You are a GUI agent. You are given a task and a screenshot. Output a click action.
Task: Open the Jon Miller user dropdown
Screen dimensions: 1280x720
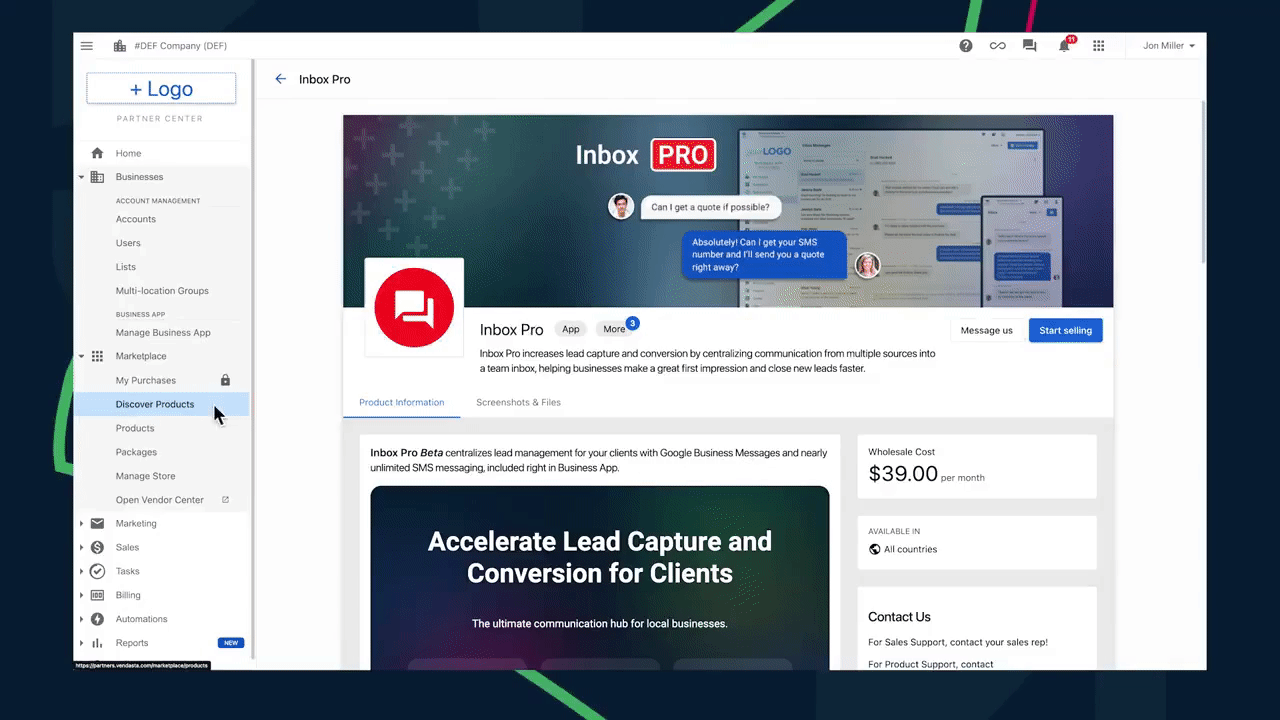pos(1168,46)
